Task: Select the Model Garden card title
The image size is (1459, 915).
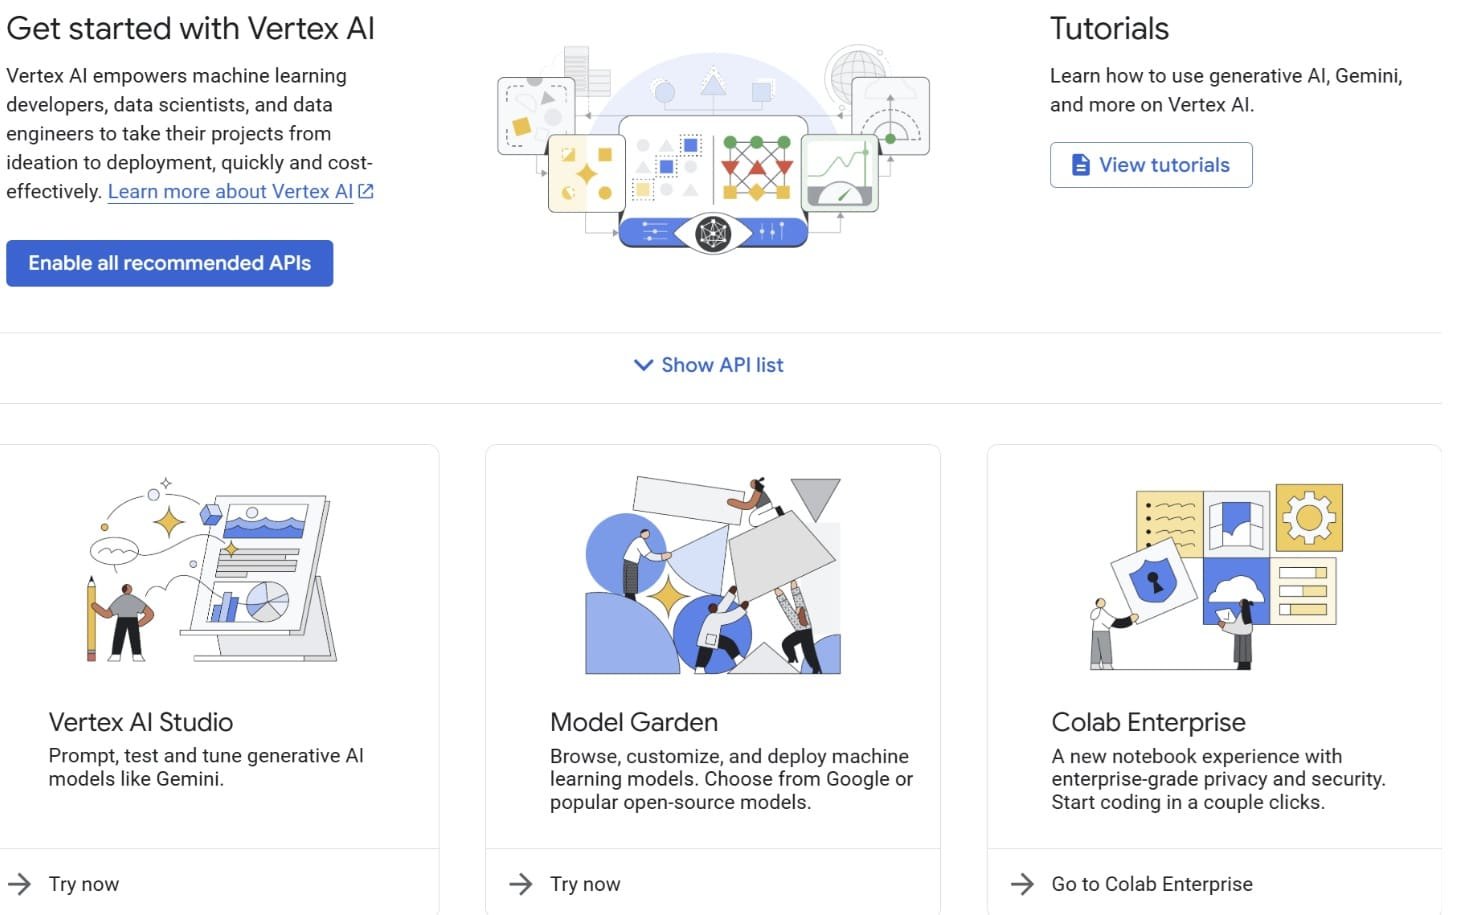Action: (x=634, y=722)
